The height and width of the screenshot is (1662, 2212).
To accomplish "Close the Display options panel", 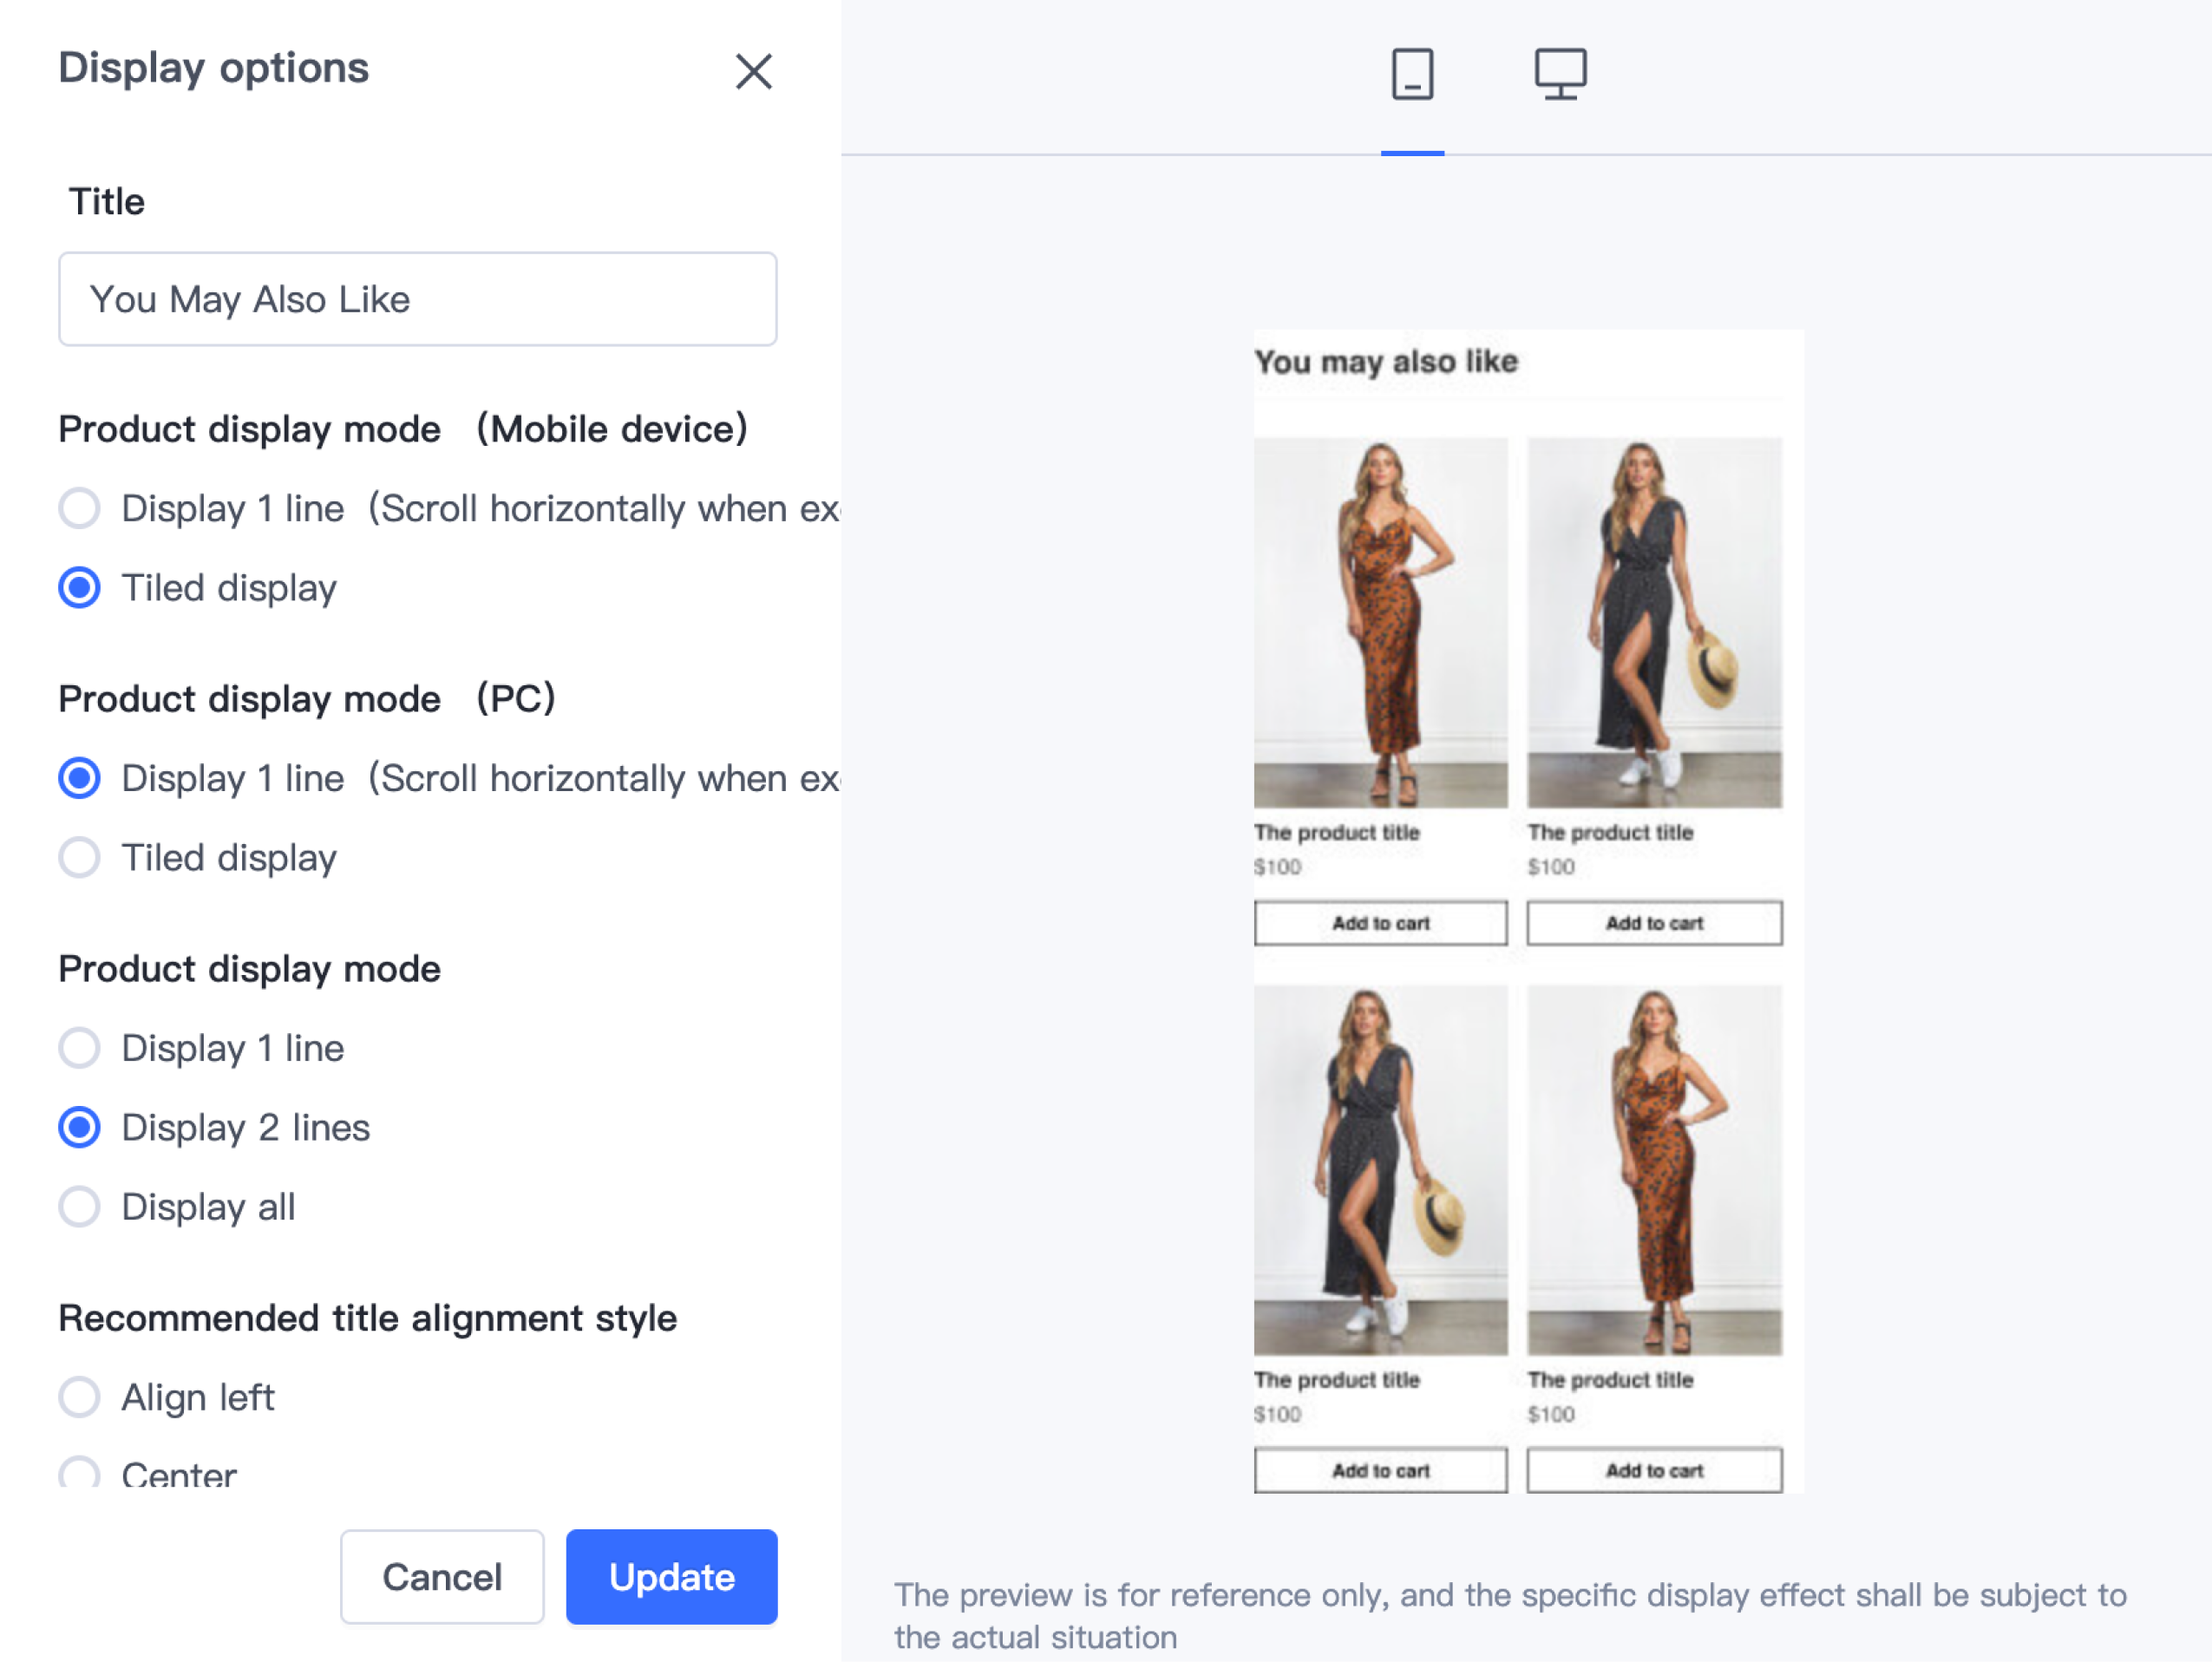I will (753, 72).
